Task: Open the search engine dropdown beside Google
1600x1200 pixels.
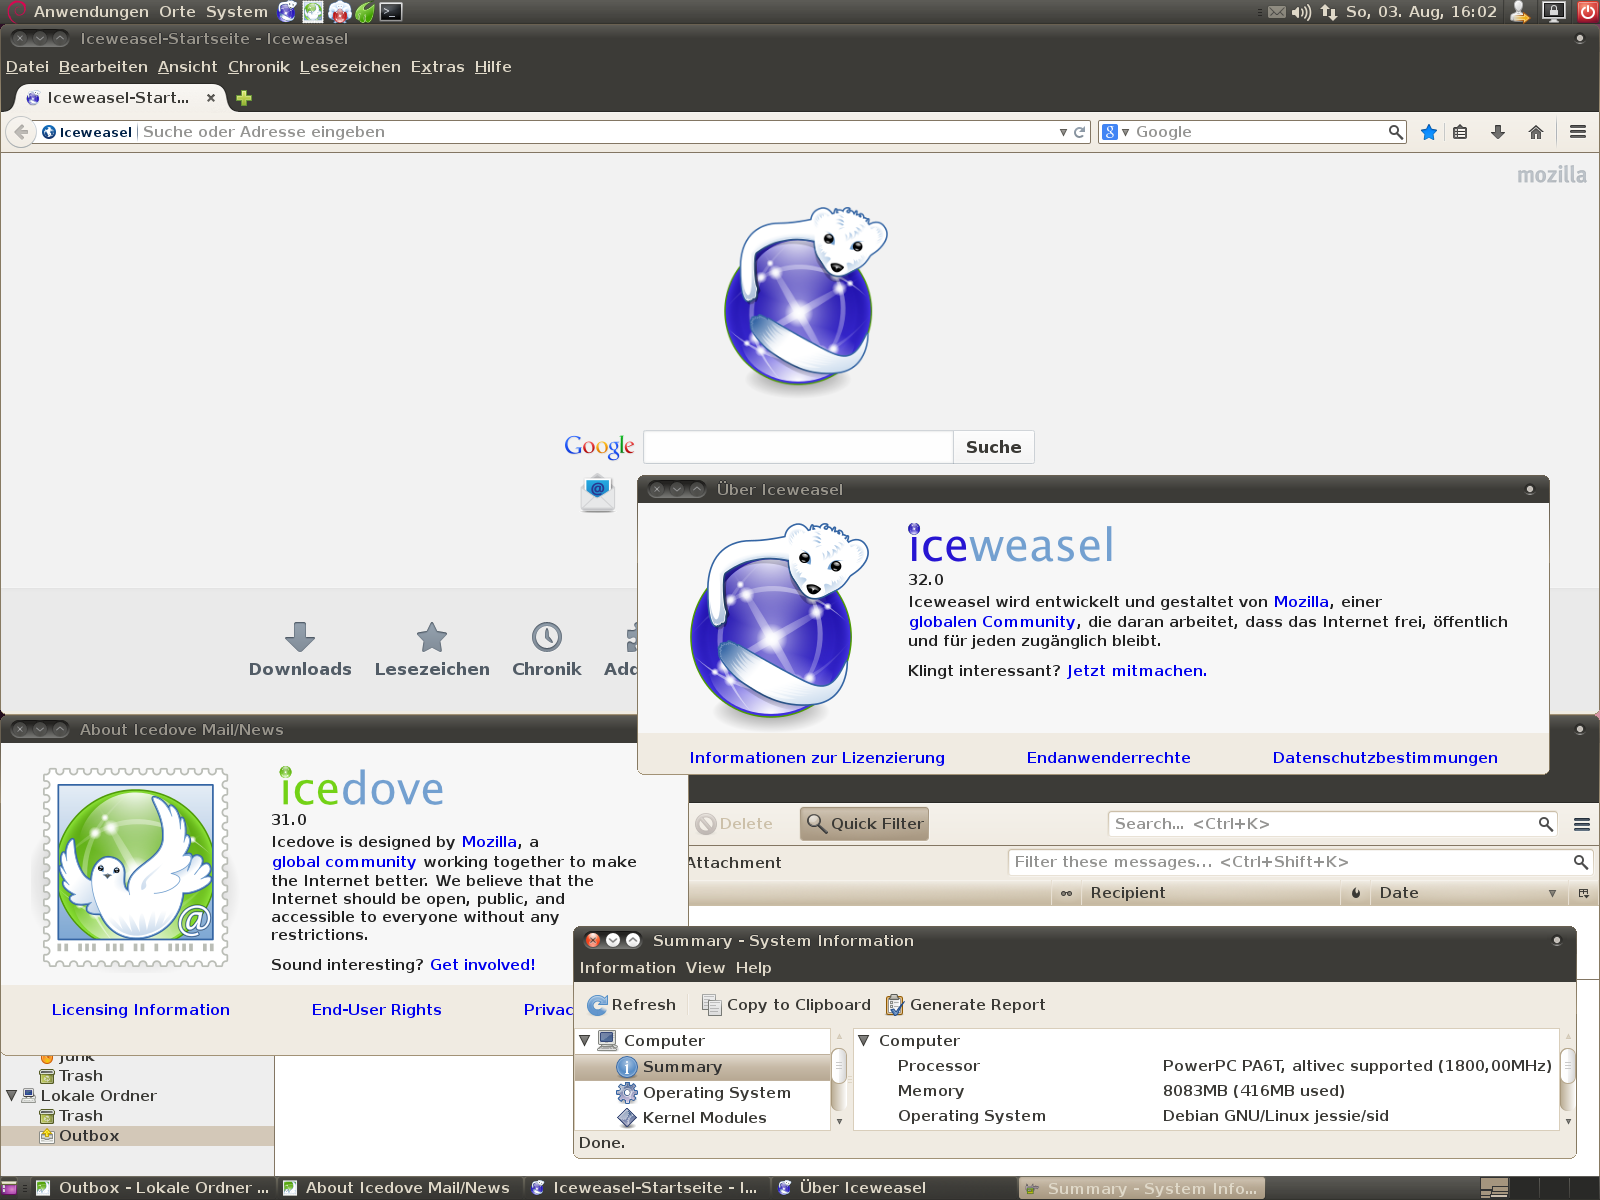Action: 1115,132
